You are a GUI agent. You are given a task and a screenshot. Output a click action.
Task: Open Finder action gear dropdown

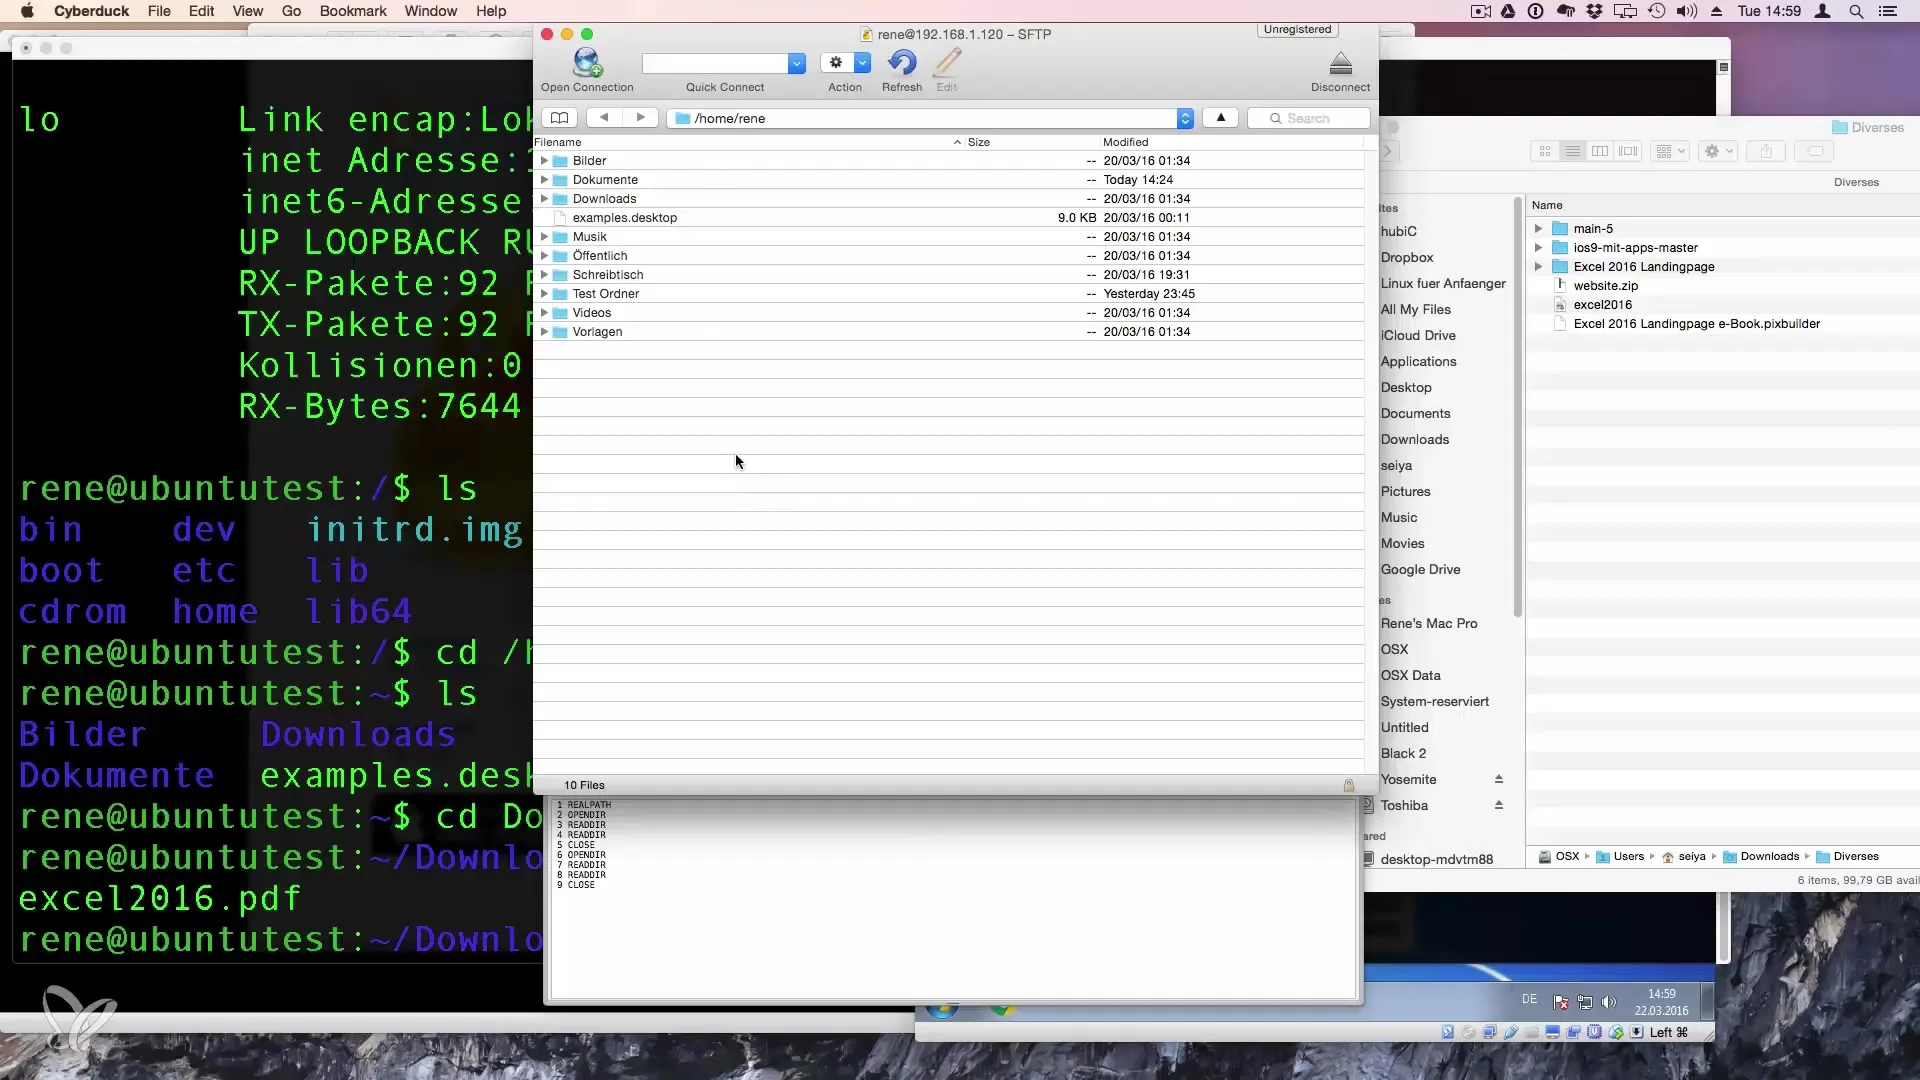1718,151
